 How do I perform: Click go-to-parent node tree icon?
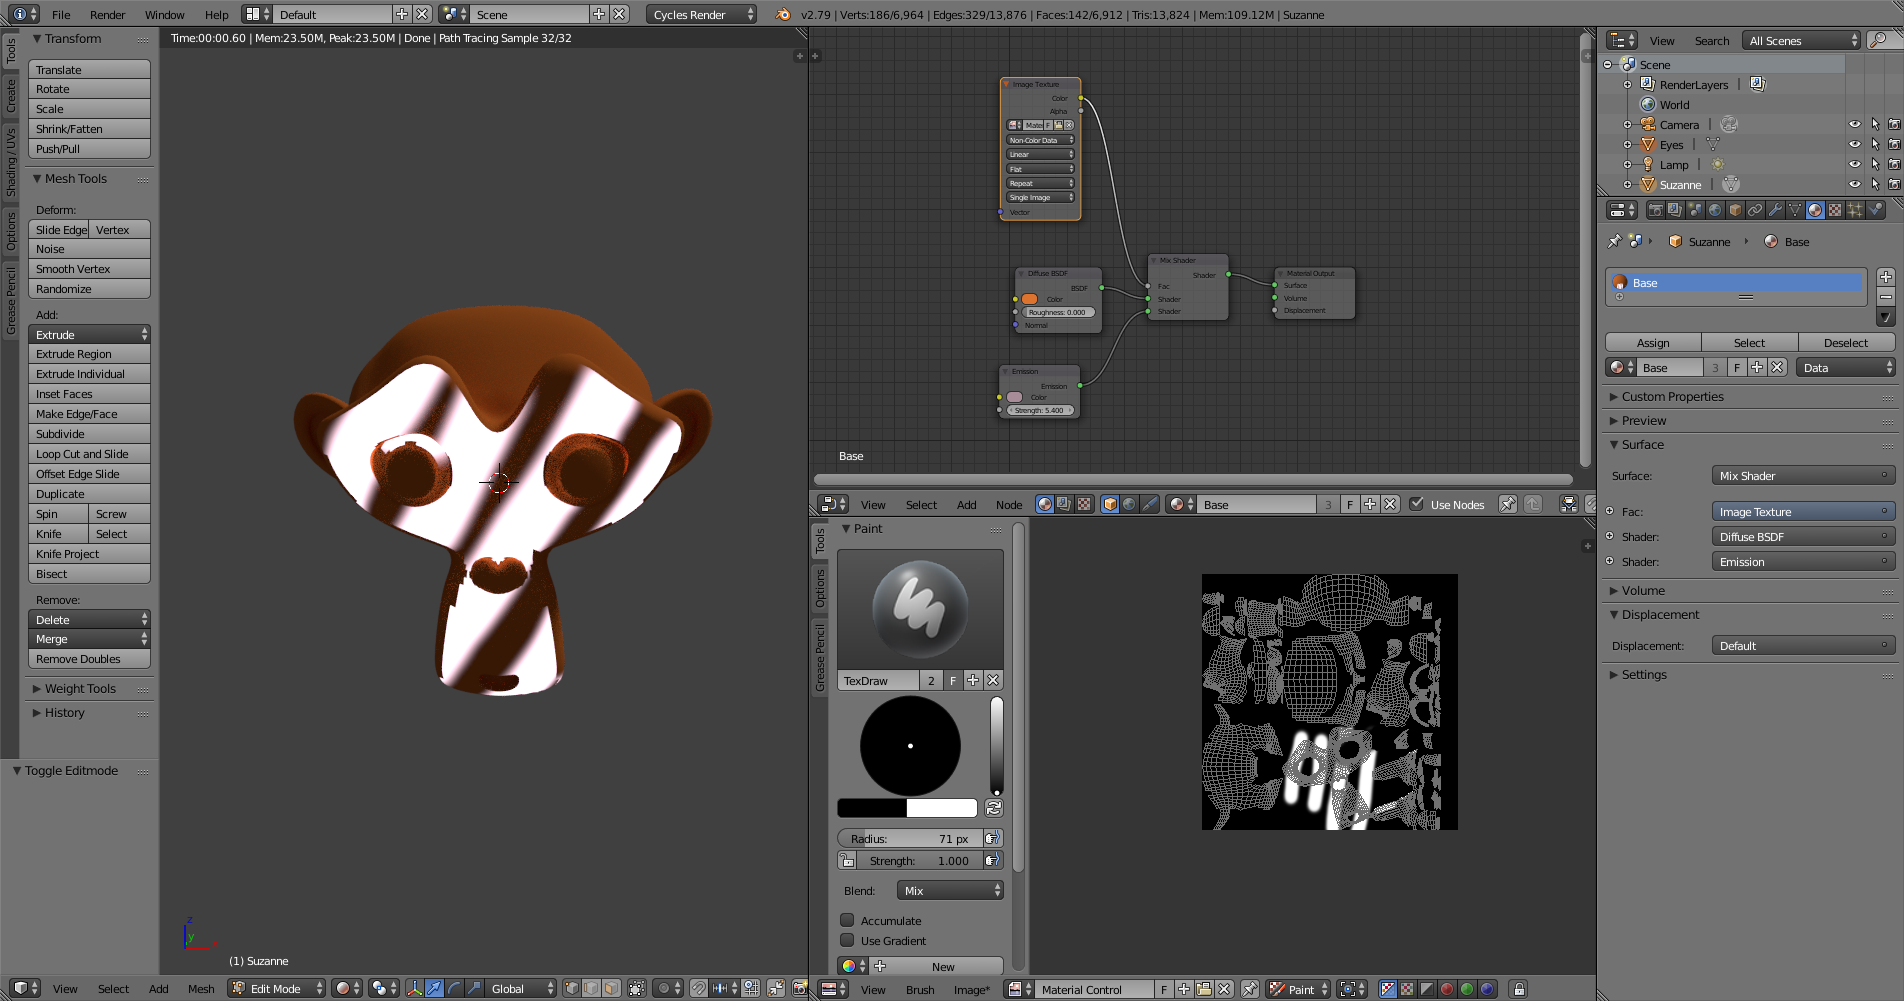pyautogui.click(x=1533, y=504)
